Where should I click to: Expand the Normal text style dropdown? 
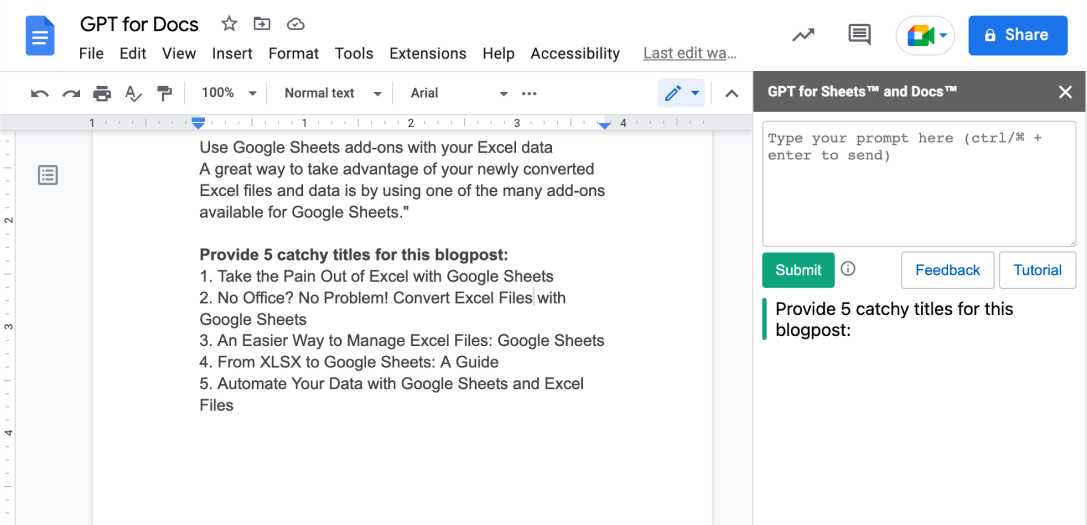(x=333, y=93)
